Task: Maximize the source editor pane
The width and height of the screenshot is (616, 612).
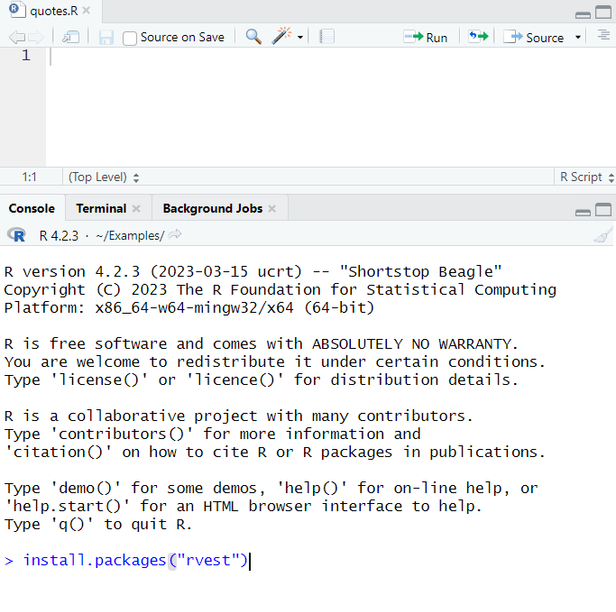Action: pos(603,12)
